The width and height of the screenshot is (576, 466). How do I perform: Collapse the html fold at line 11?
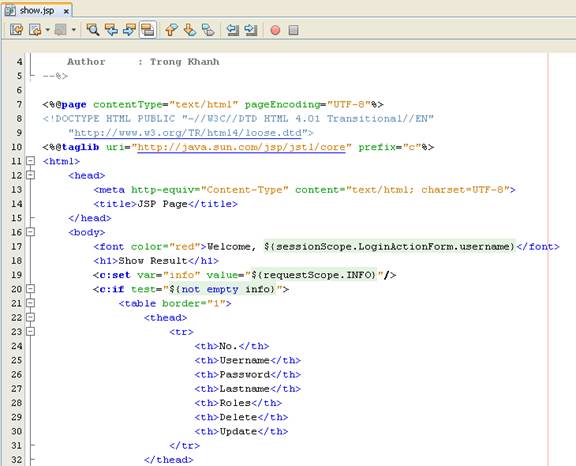[30, 161]
